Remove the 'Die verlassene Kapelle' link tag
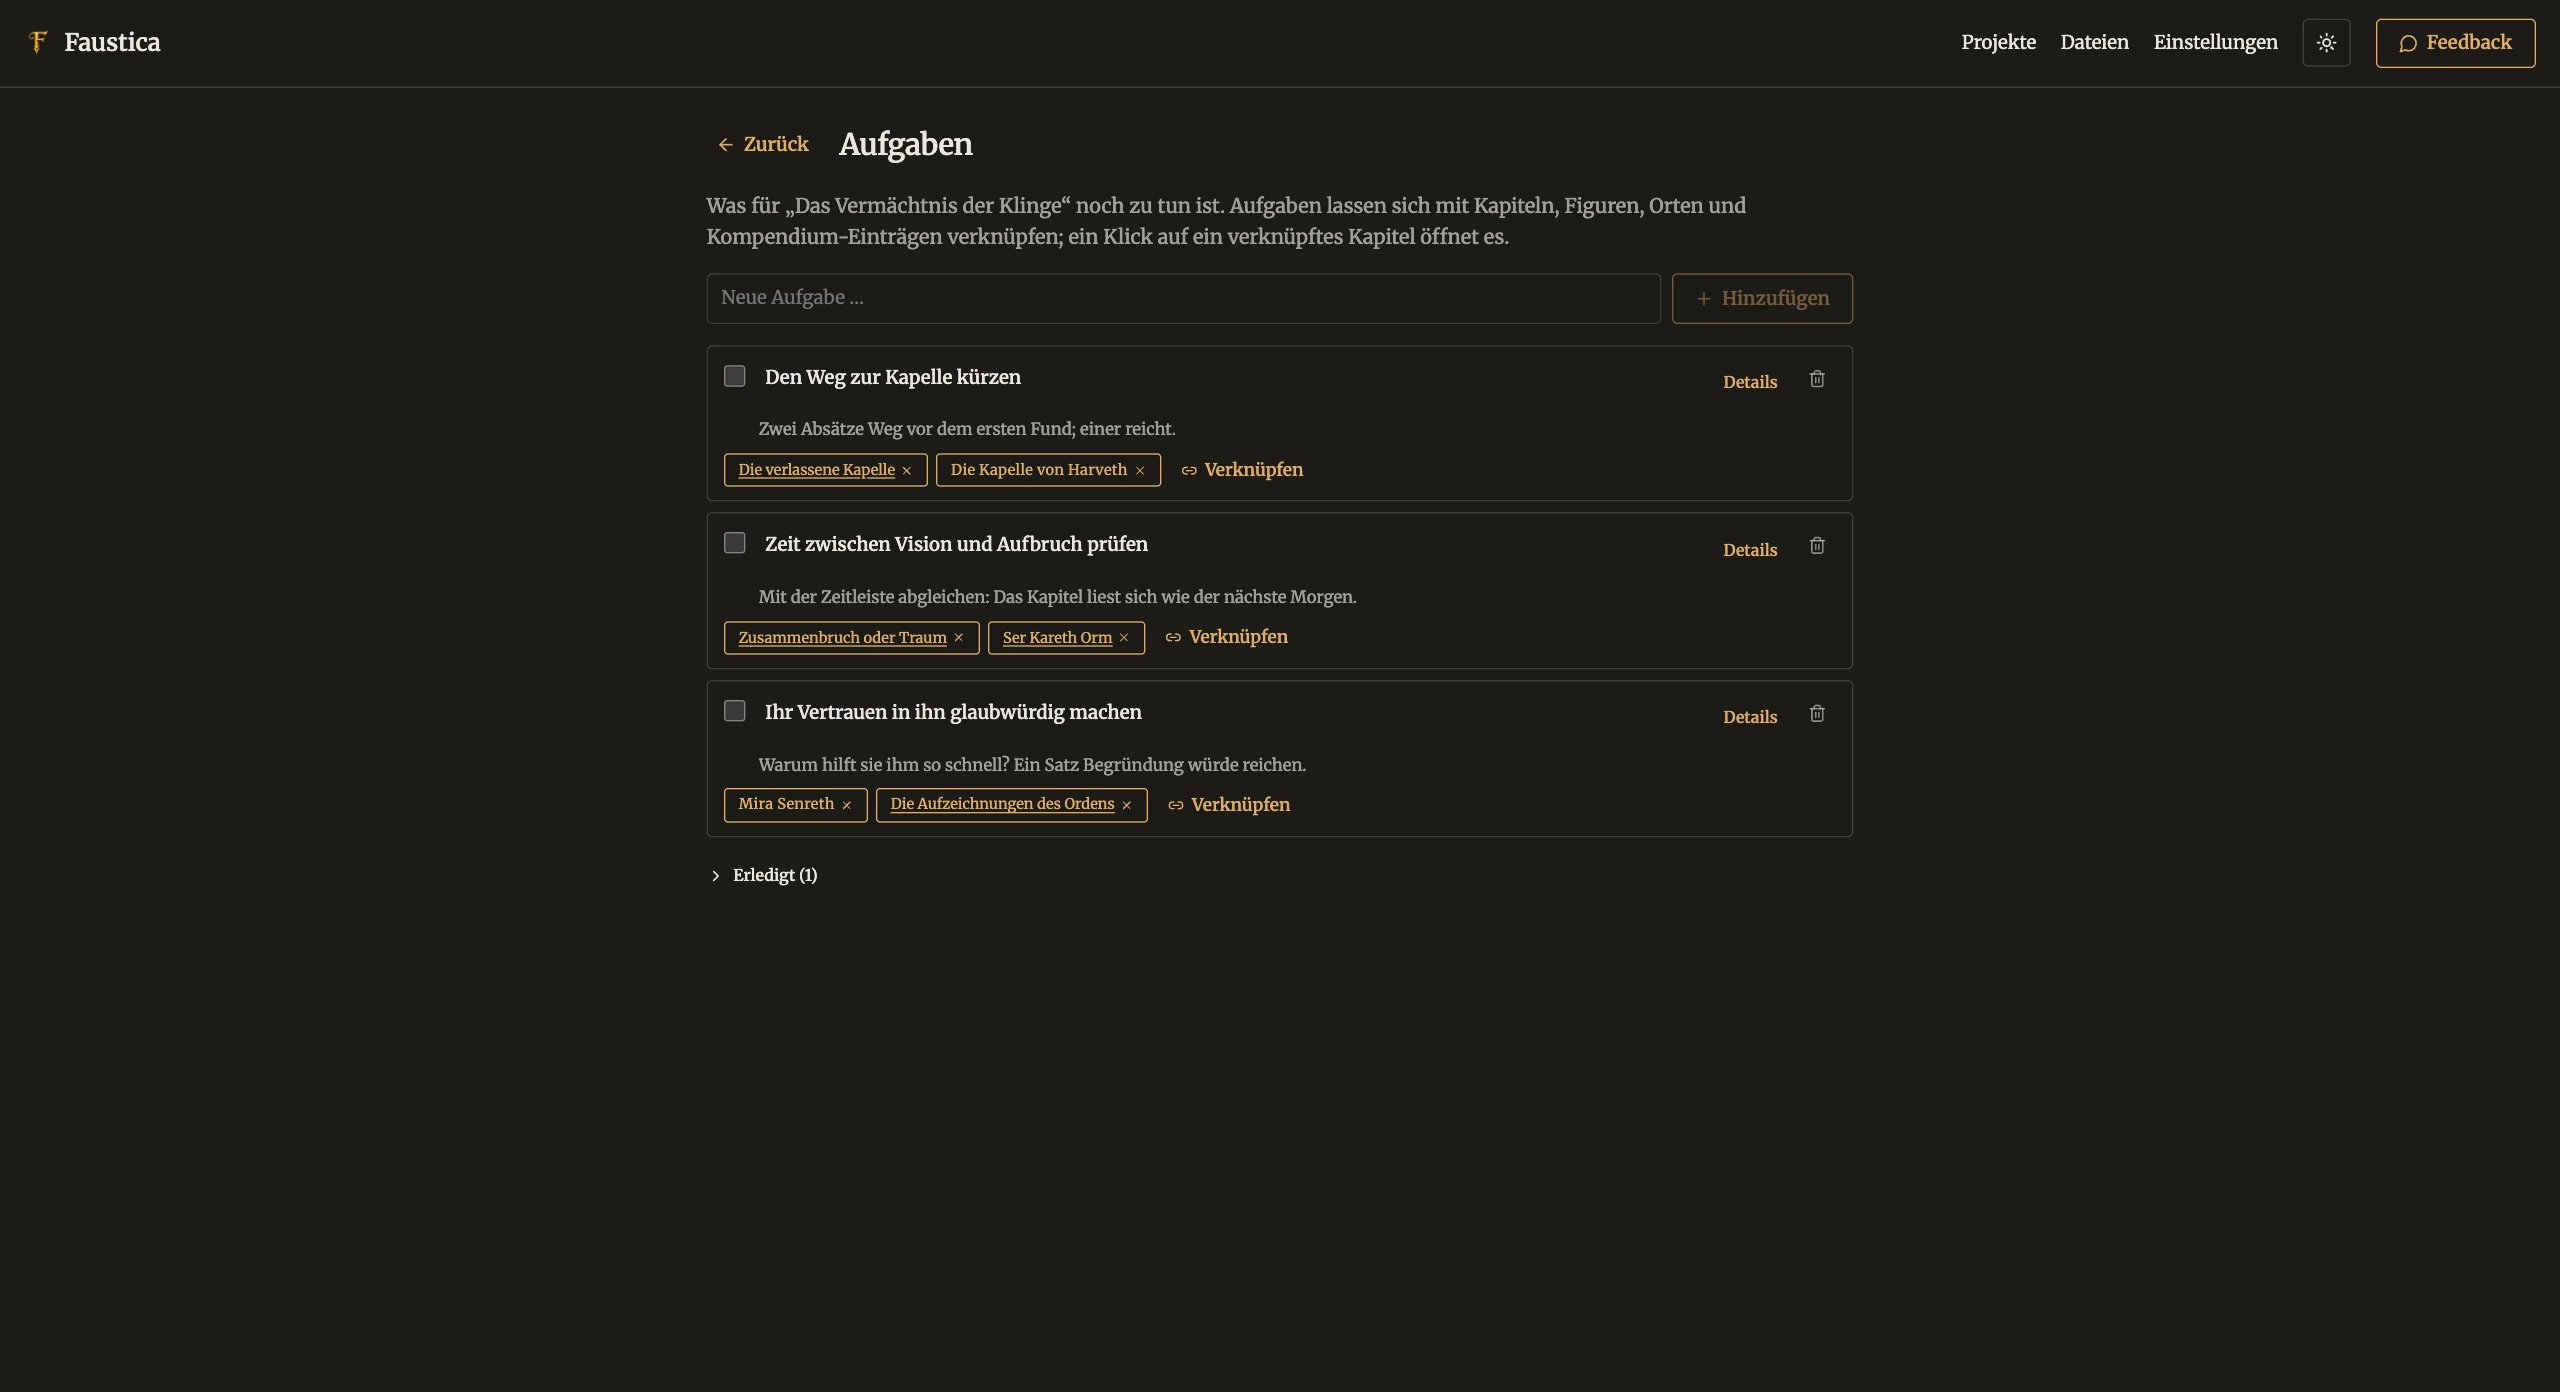This screenshot has height=1392, width=2560. coord(907,471)
